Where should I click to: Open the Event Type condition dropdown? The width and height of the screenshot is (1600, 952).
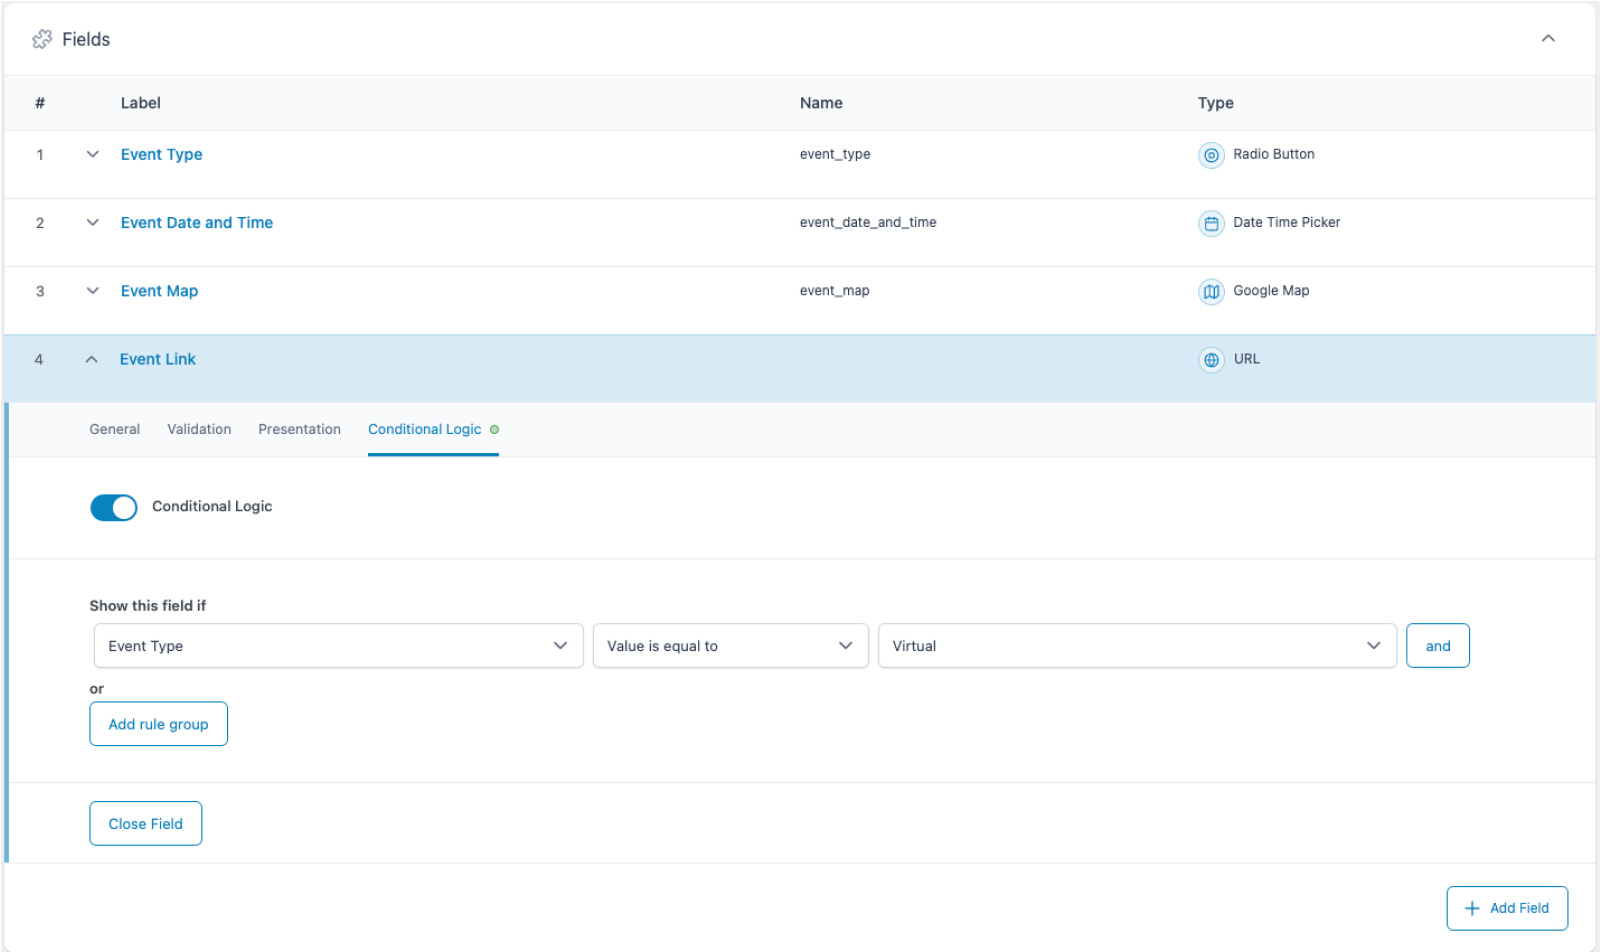337,645
